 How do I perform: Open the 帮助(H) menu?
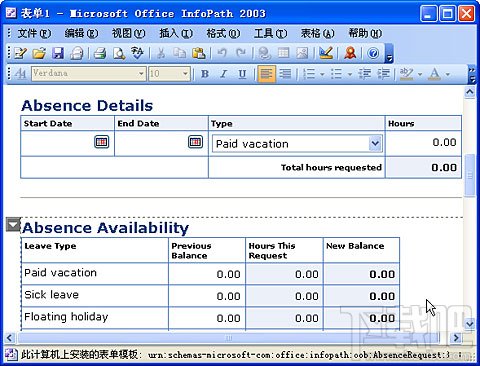[x=365, y=33]
